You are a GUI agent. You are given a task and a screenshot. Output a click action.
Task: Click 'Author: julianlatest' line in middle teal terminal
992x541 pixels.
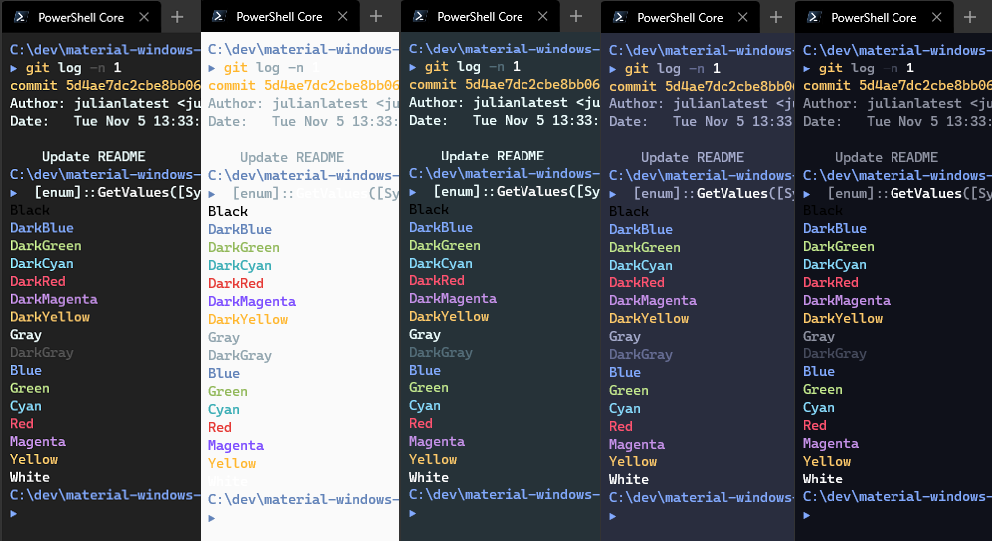click(504, 102)
